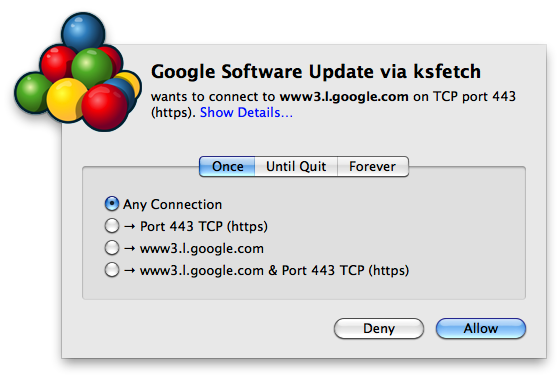The height and width of the screenshot is (378, 560).
Task: Click the large red front ball in the icon
Action: pyautogui.click(x=104, y=107)
